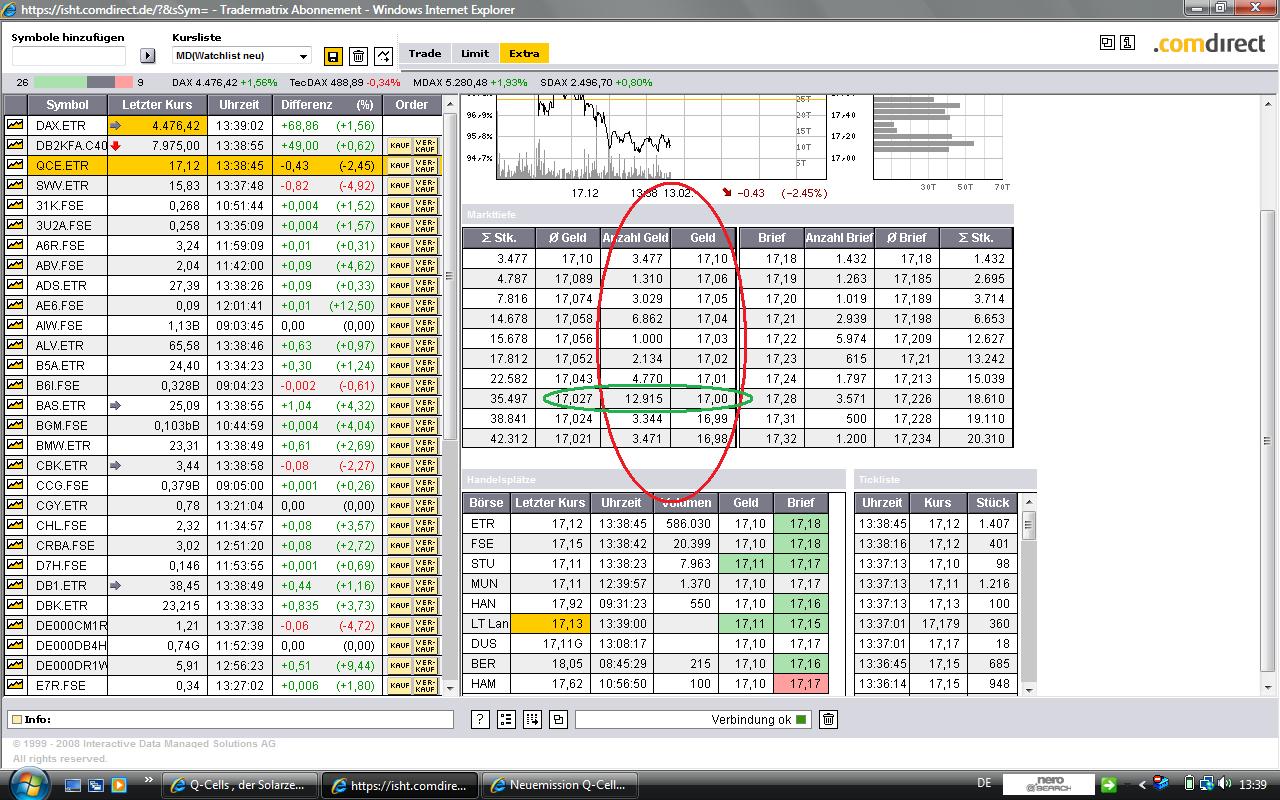Open the chart icon for QCE.ETR

click(15, 165)
